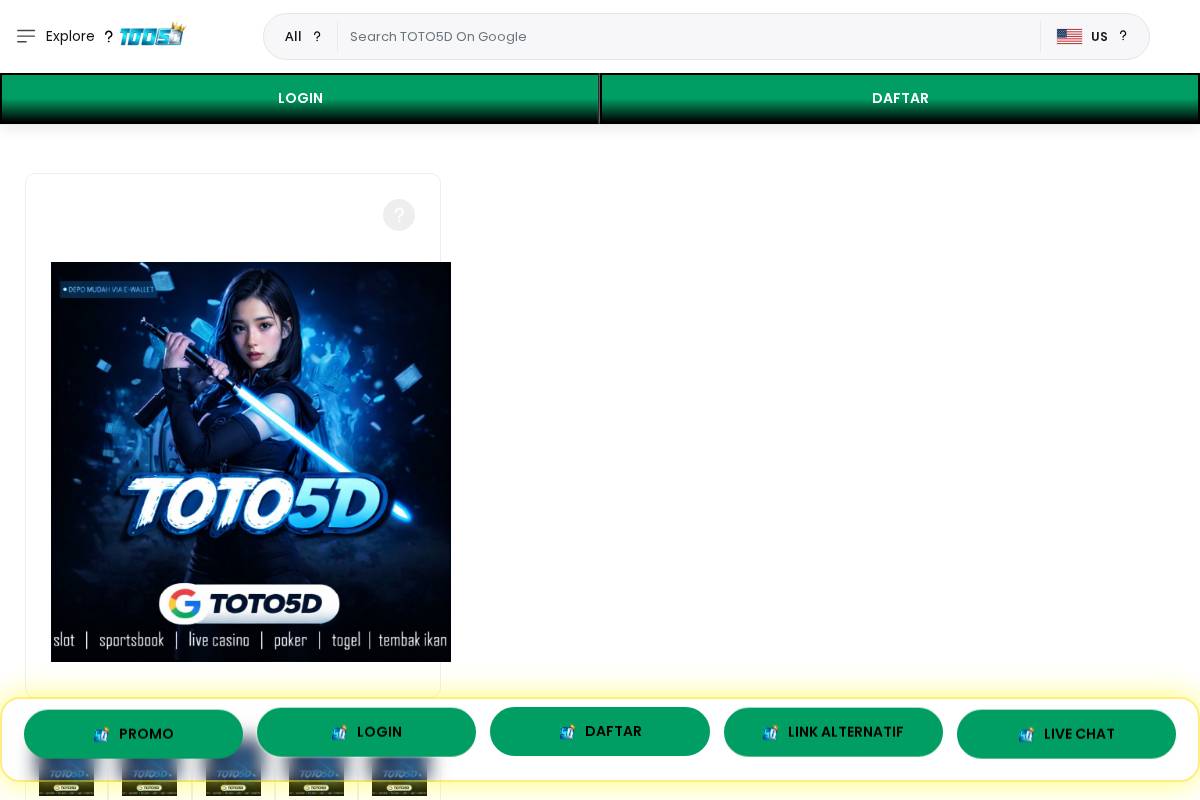Viewport: 1200px width, 800px height.
Task: Click the green LOGIN bar at top
Action: click(x=300, y=98)
